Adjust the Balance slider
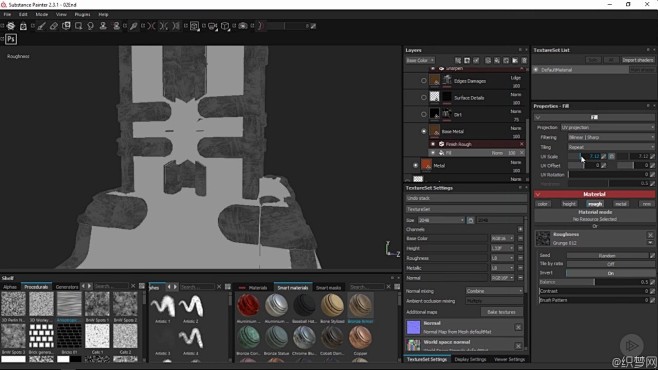Image resolution: width=658 pixels, height=370 pixels. tap(593, 282)
